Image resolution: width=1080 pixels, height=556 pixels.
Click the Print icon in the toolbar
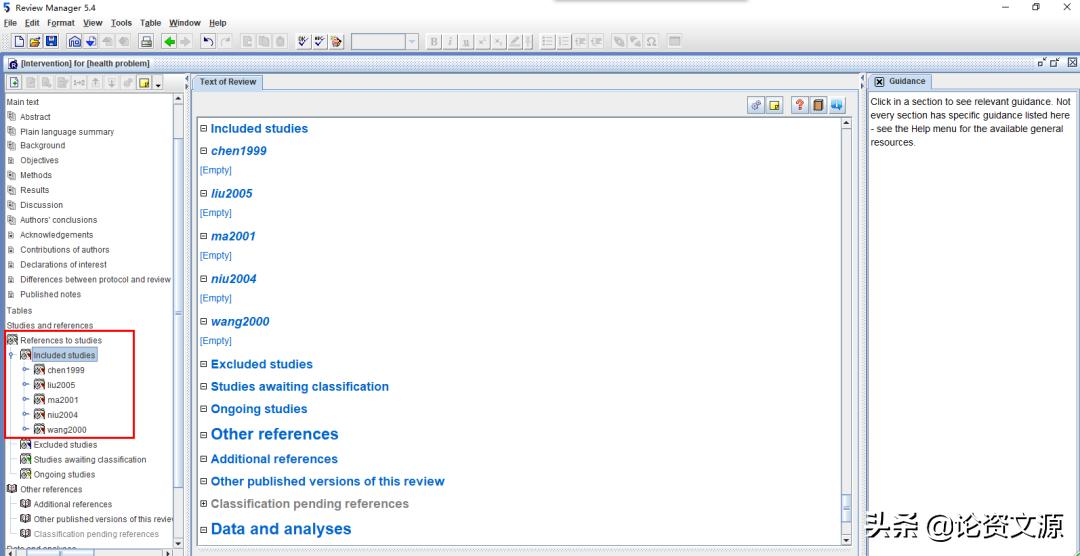click(146, 41)
